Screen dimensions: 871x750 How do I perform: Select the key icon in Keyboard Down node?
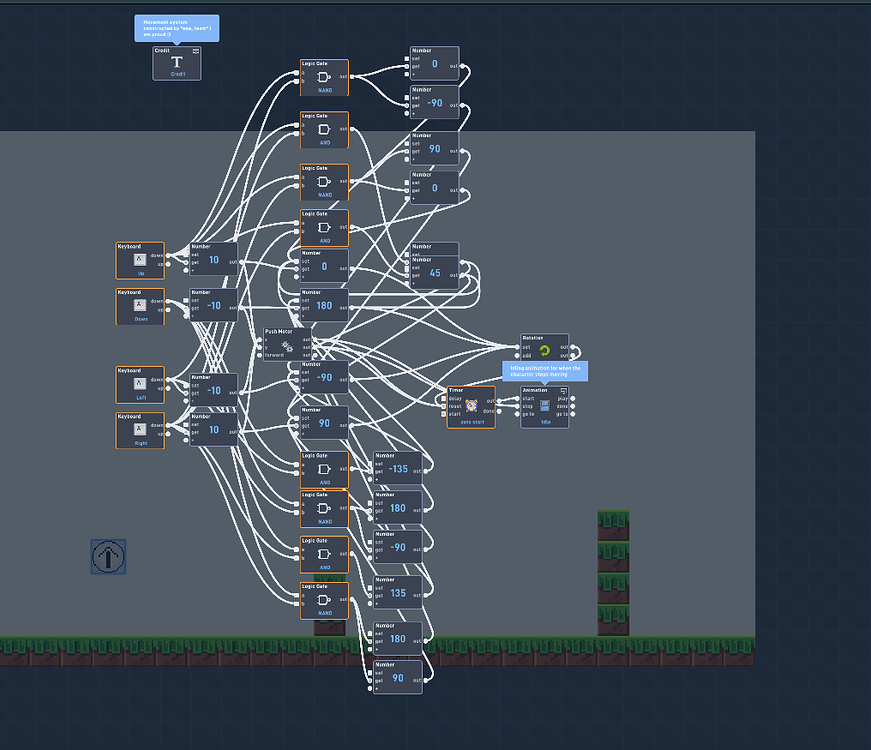click(x=140, y=305)
